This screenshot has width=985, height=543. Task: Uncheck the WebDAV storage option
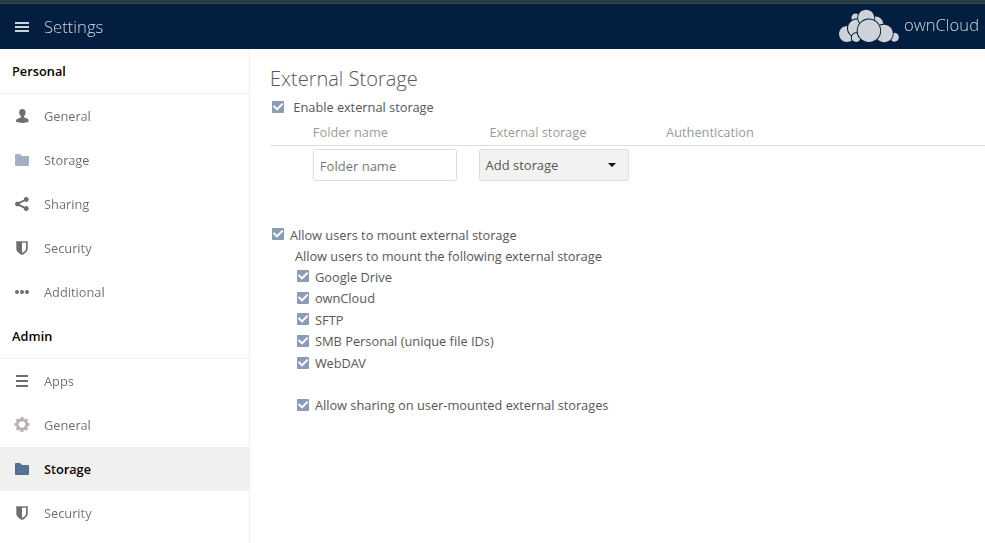[x=303, y=363]
